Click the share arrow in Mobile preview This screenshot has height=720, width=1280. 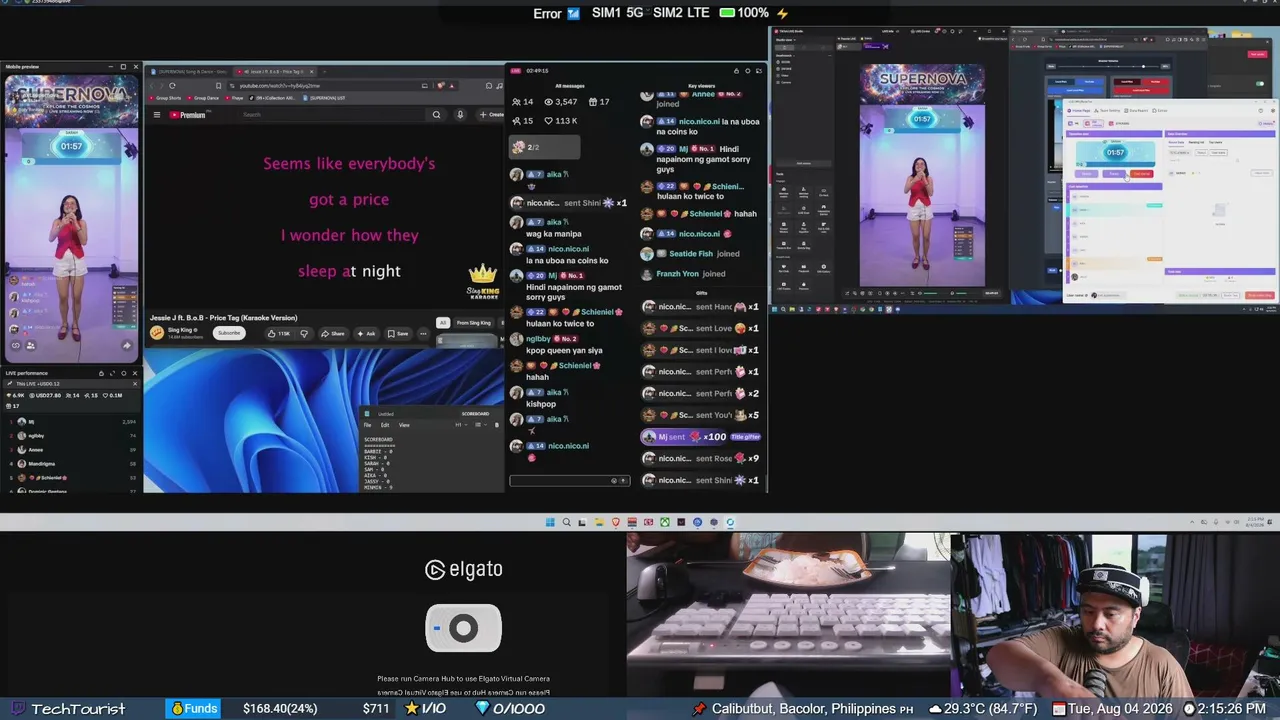point(126,346)
